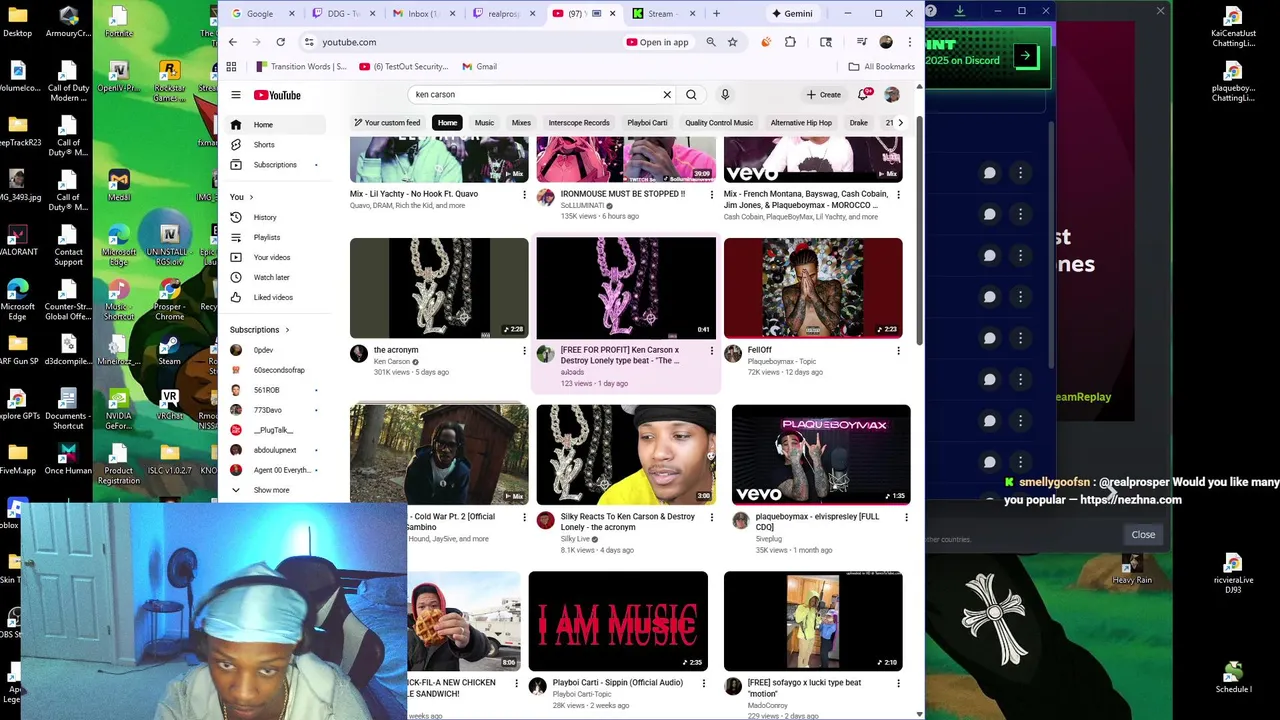Open All Bookmarks folder

pos(881,66)
